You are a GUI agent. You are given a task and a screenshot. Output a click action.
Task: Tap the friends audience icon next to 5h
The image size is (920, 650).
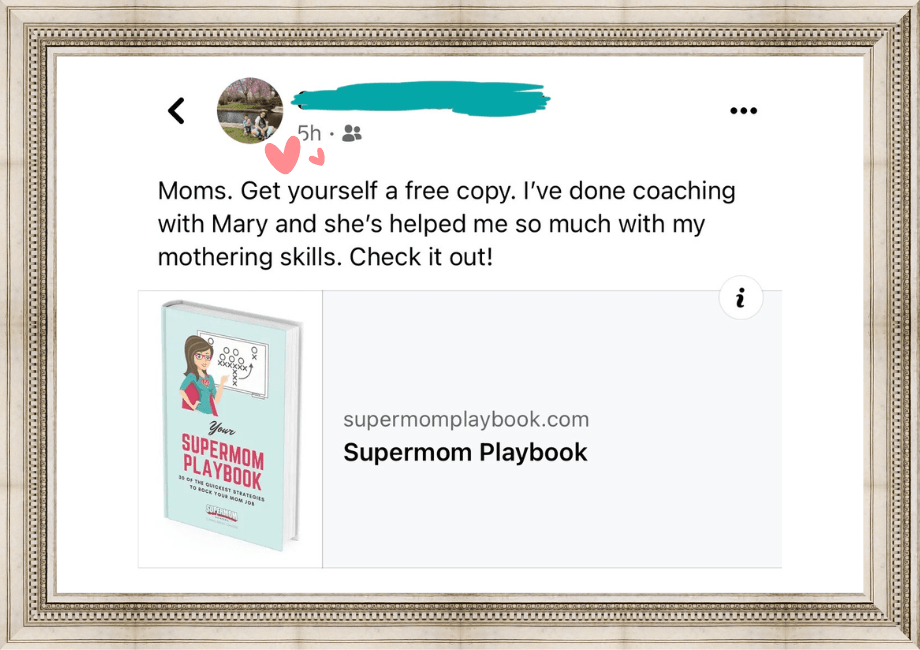click(352, 134)
